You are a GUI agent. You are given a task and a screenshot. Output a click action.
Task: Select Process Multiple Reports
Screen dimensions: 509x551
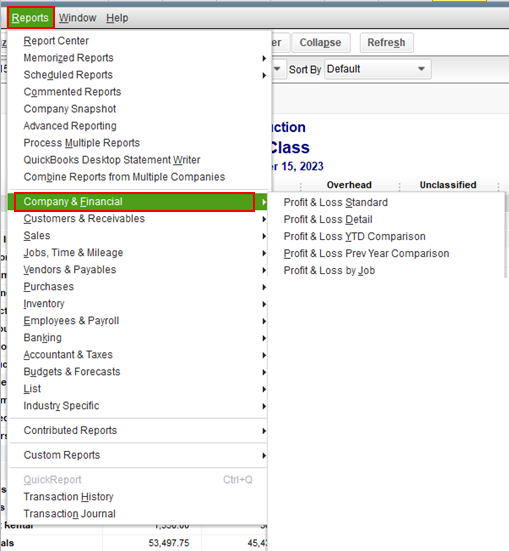click(x=139, y=143)
